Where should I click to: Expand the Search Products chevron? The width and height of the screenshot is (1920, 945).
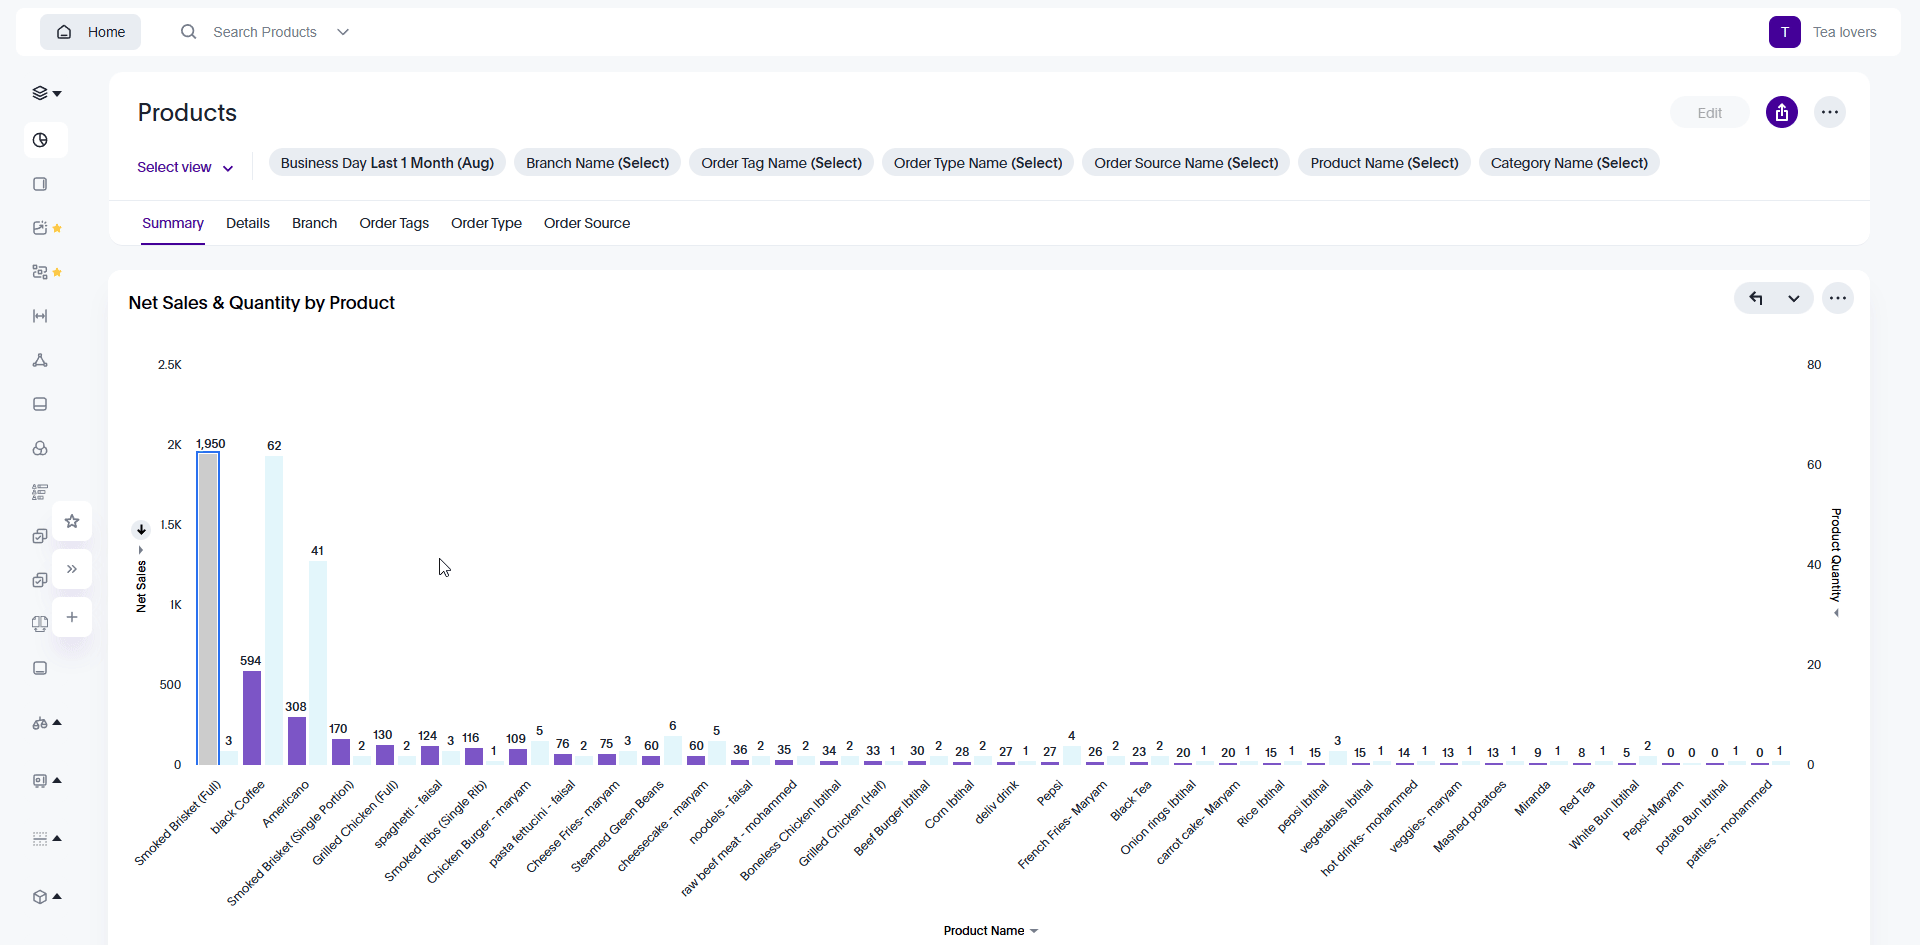[343, 32]
